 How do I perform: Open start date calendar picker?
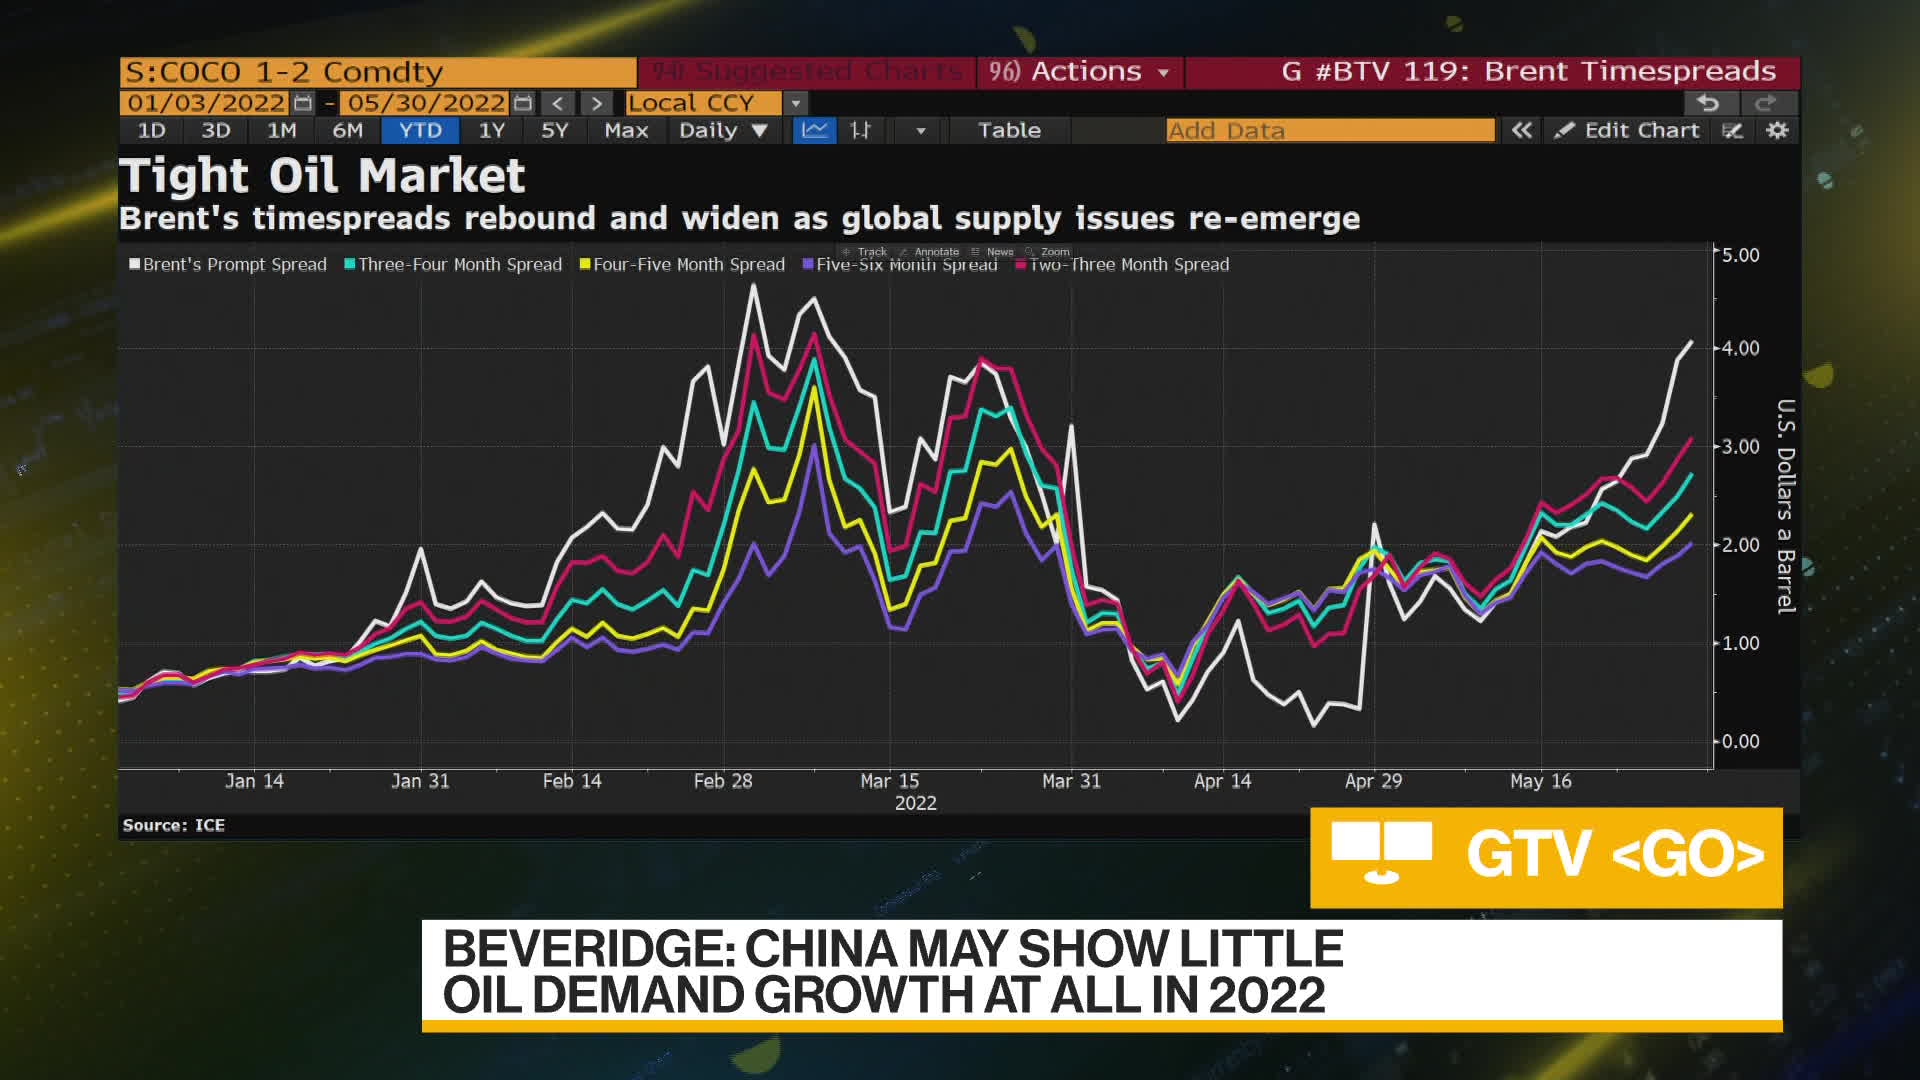(x=303, y=103)
